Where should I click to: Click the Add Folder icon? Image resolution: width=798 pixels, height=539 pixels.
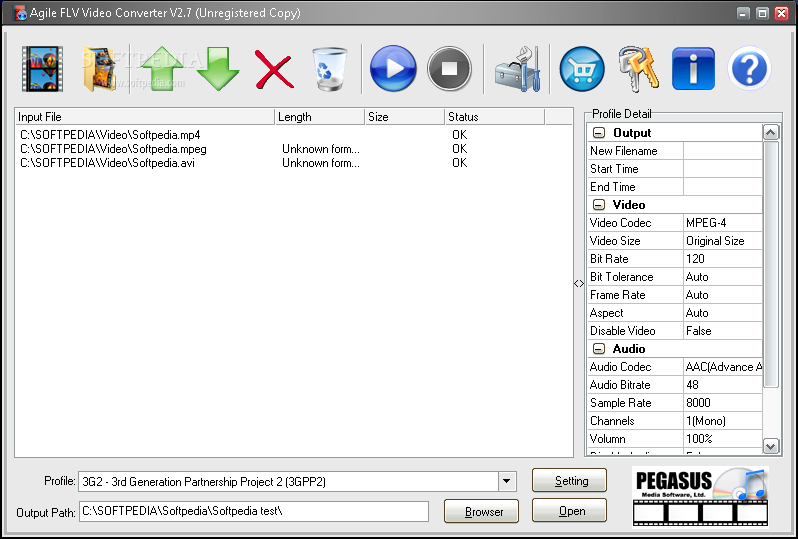pyautogui.click(x=100, y=69)
